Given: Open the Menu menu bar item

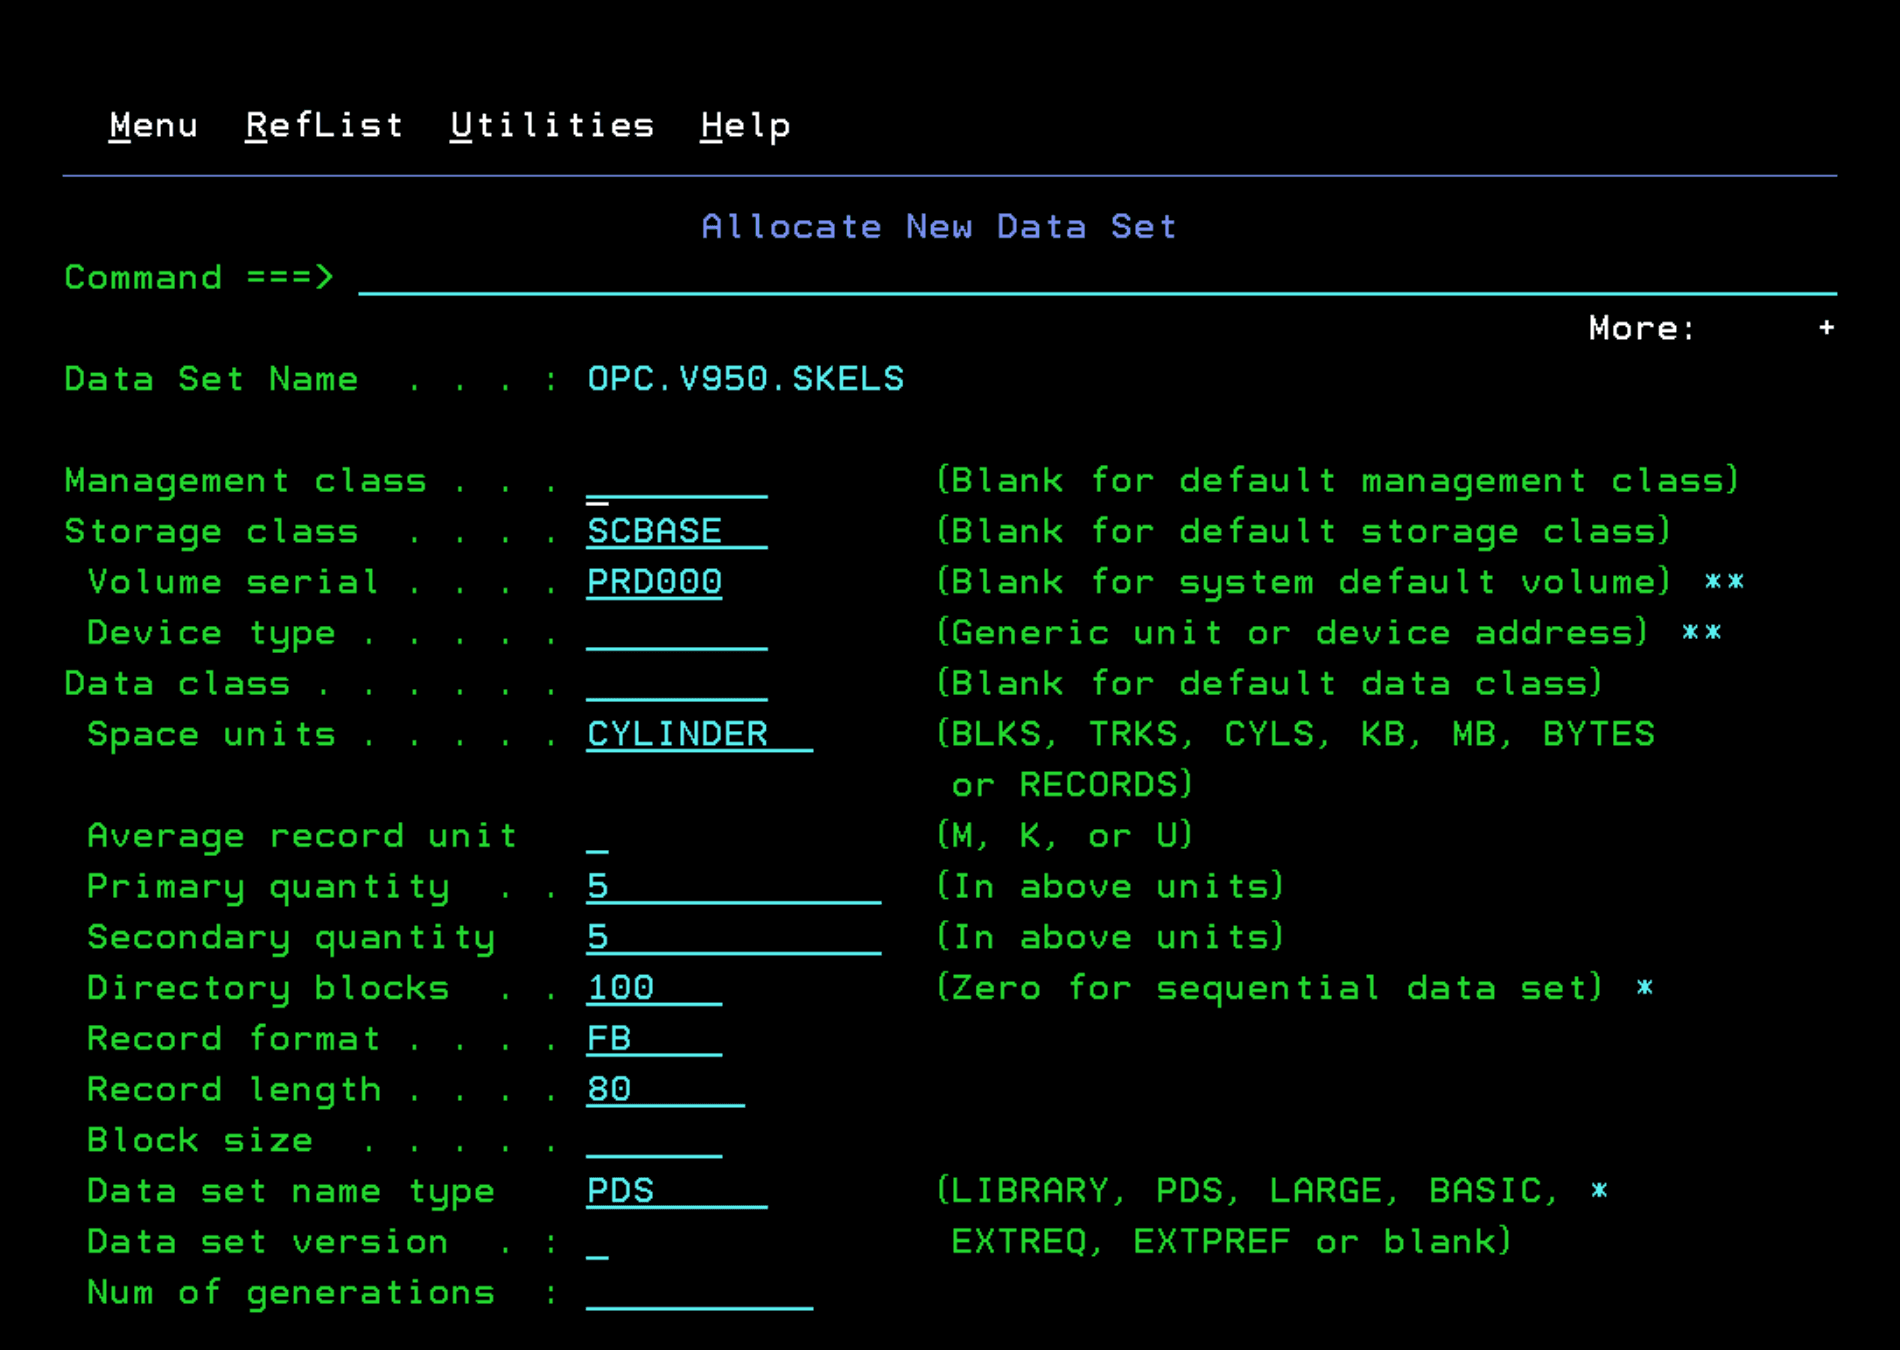Looking at the screenshot, I should coord(152,124).
